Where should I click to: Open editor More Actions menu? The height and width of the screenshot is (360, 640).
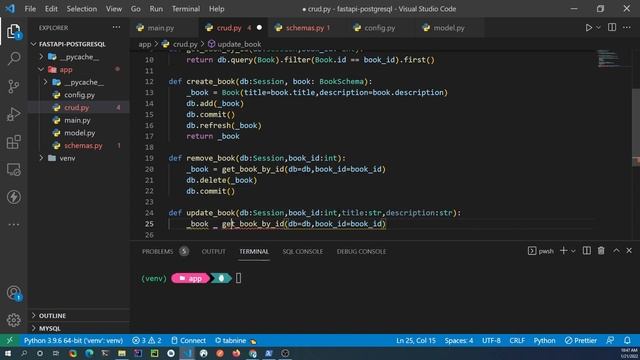click(x=627, y=27)
